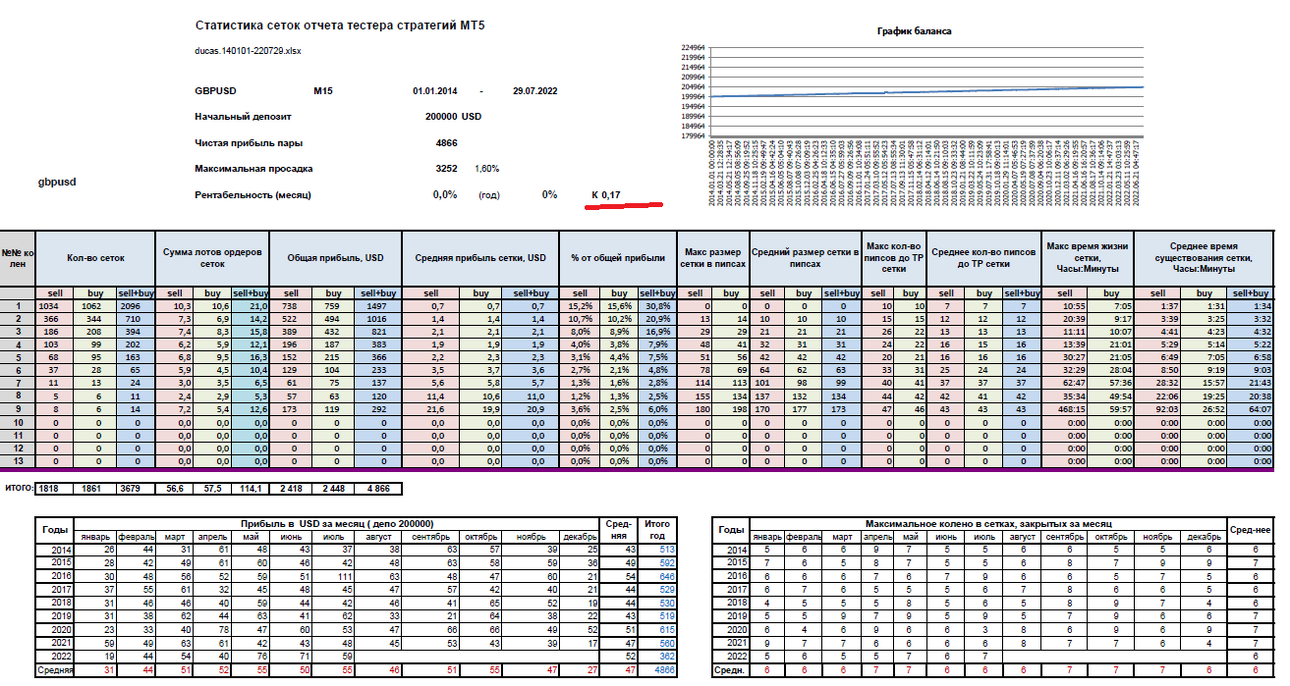This screenshot has width=1290, height=686.
Task: Select the 'Средняя прибыль сетки, USD' header
Action: tap(478, 257)
